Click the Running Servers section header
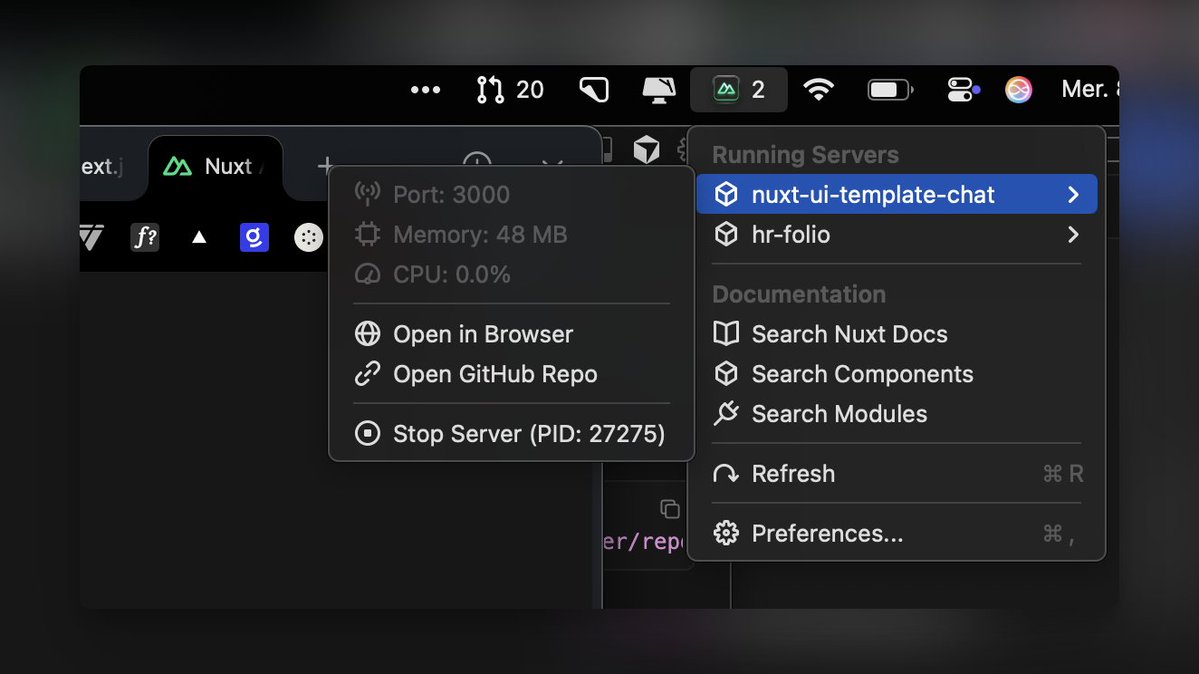Screen dimensions: 1199x674 [805, 155]
